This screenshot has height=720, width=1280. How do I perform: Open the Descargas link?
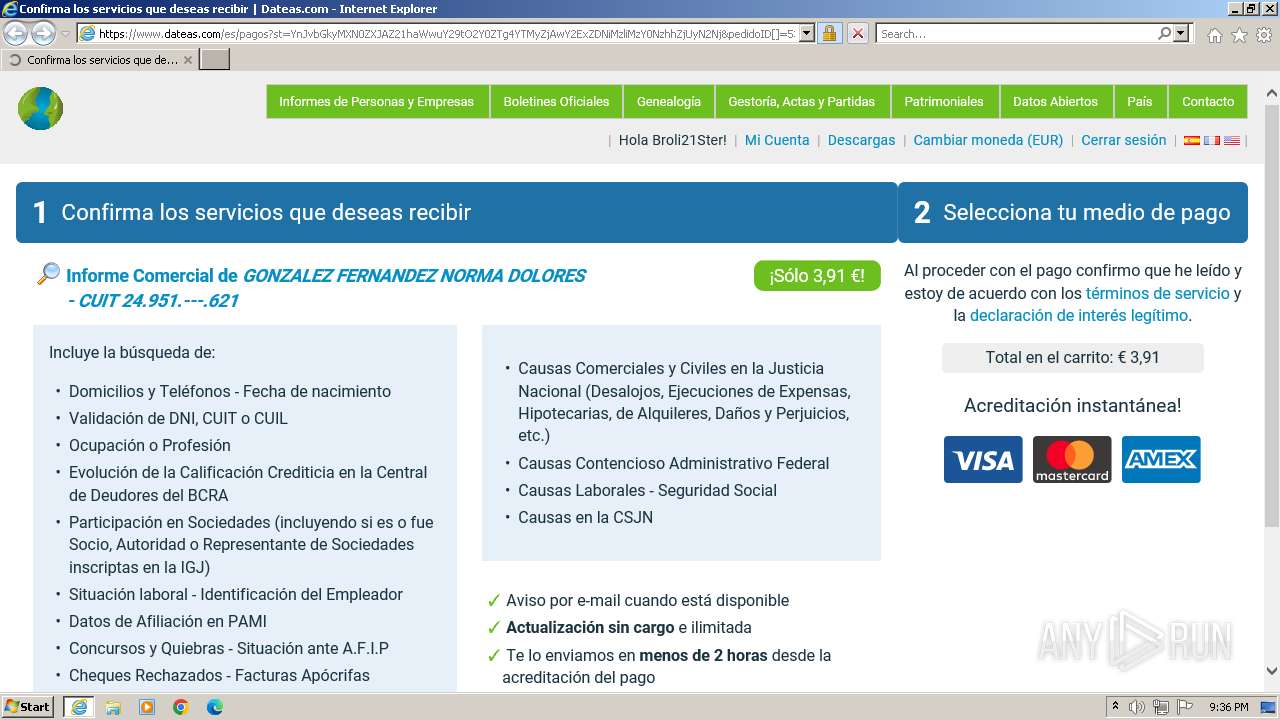pyautogui.click(x=861, y=140)
